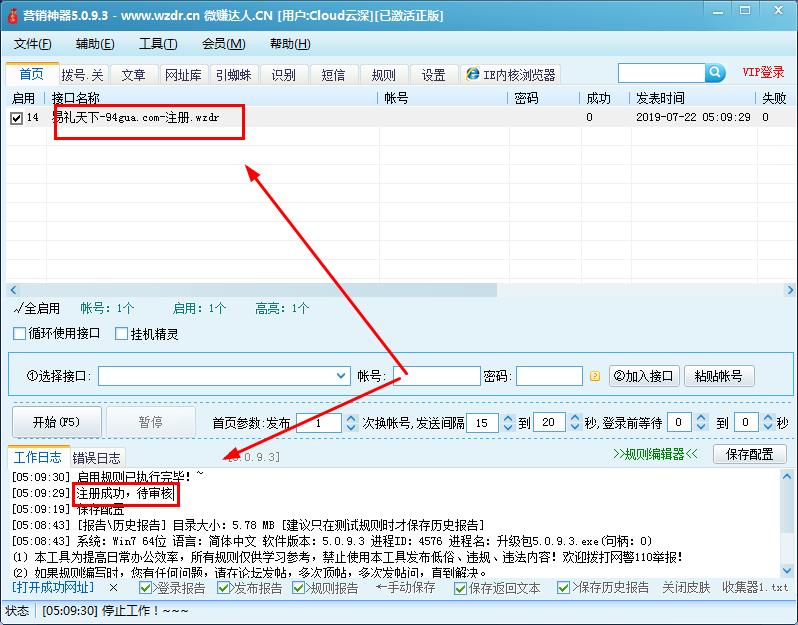Click the log scroll down arrow
This screenshot has width=798, height=625.
tap(787, 571)
